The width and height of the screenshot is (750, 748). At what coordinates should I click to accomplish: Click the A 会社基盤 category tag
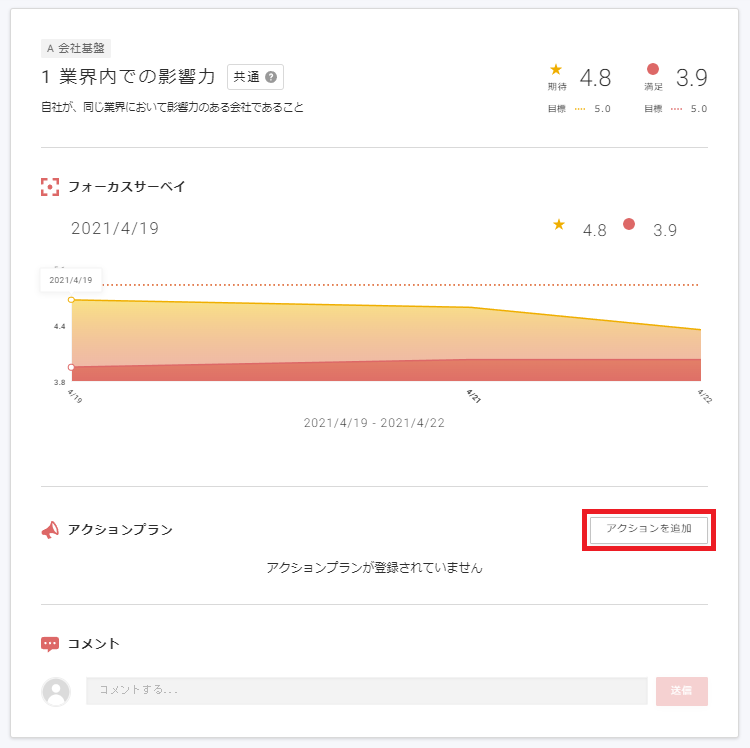coord(76,47)
